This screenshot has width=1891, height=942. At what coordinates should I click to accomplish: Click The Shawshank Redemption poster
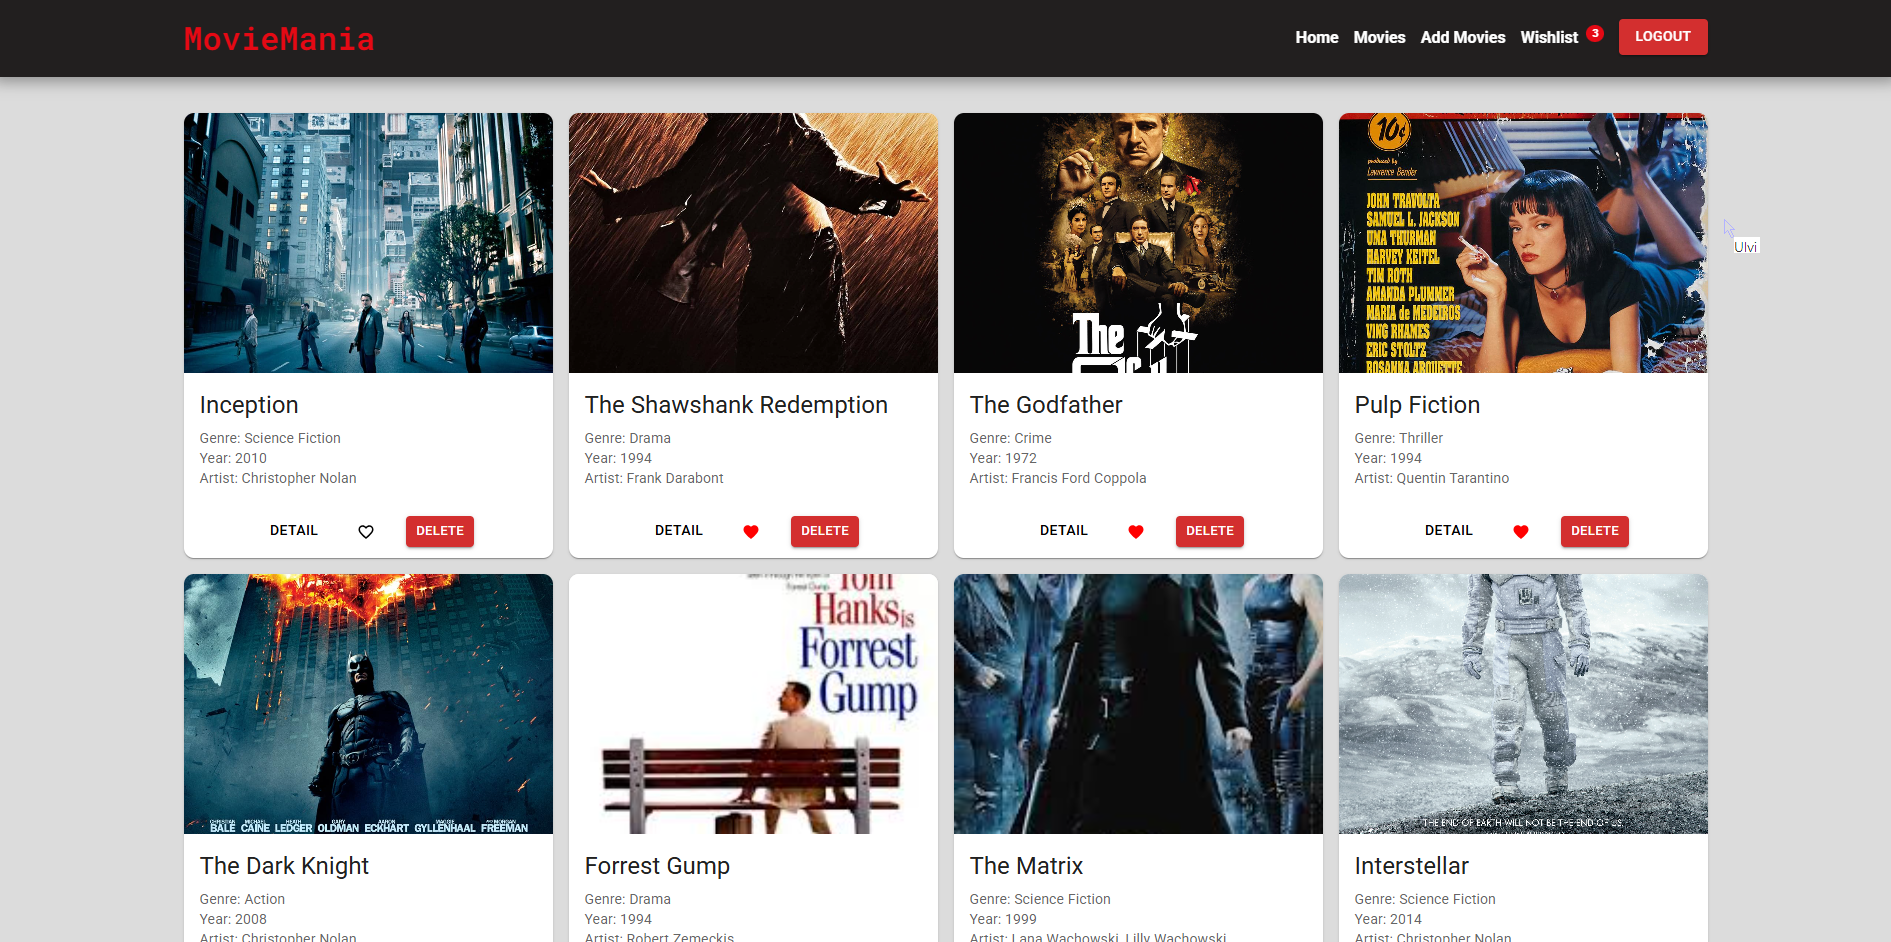753,243
